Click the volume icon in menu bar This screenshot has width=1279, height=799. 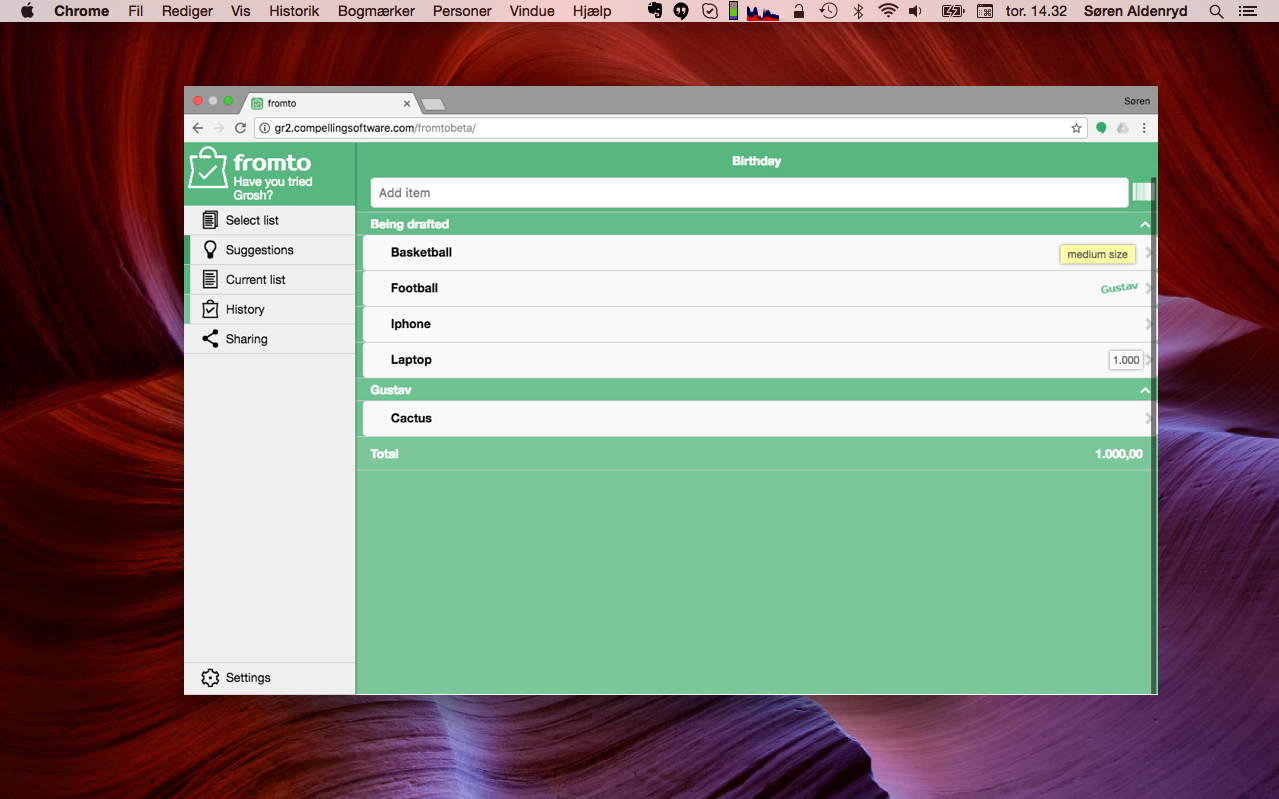click(x=915, y=11)
